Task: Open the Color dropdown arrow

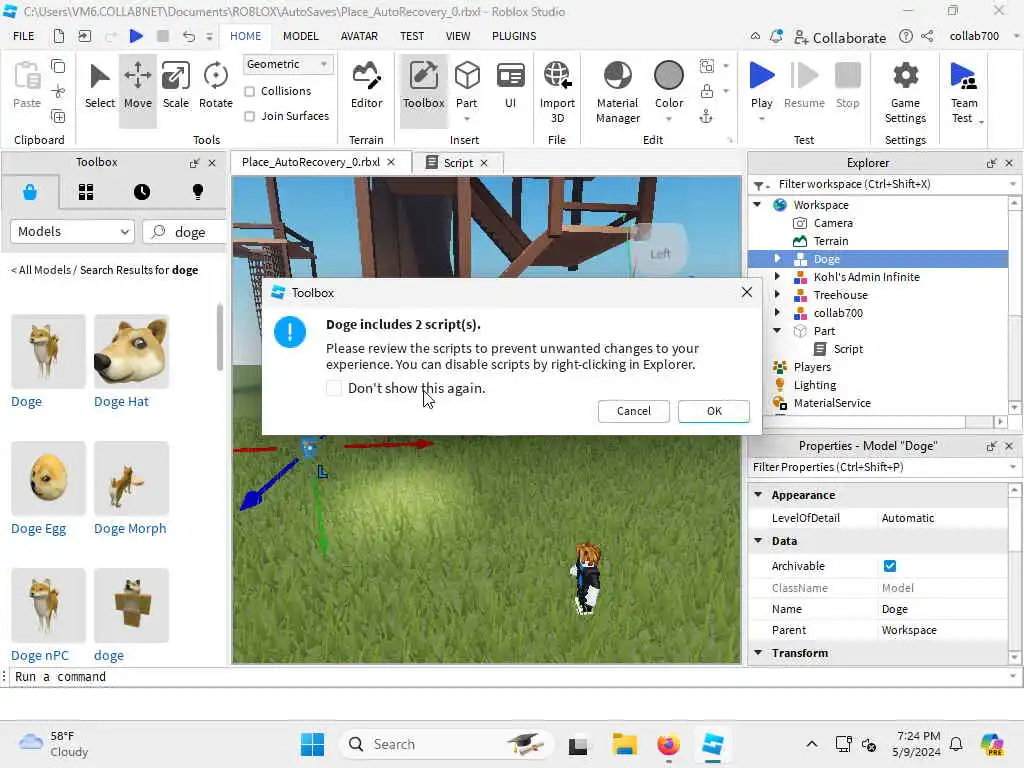Action: (x=669, y=119)
